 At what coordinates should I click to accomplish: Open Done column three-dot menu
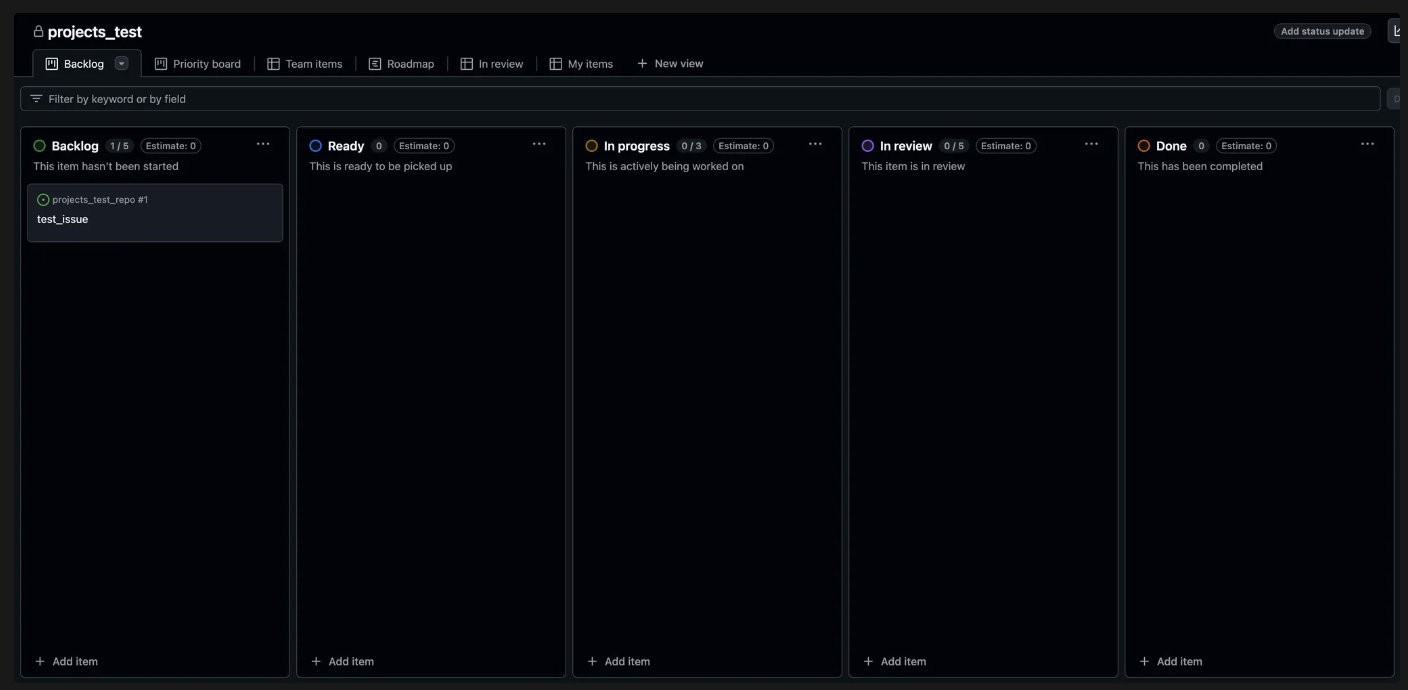pyautogui.click(x=1367, y=144)
